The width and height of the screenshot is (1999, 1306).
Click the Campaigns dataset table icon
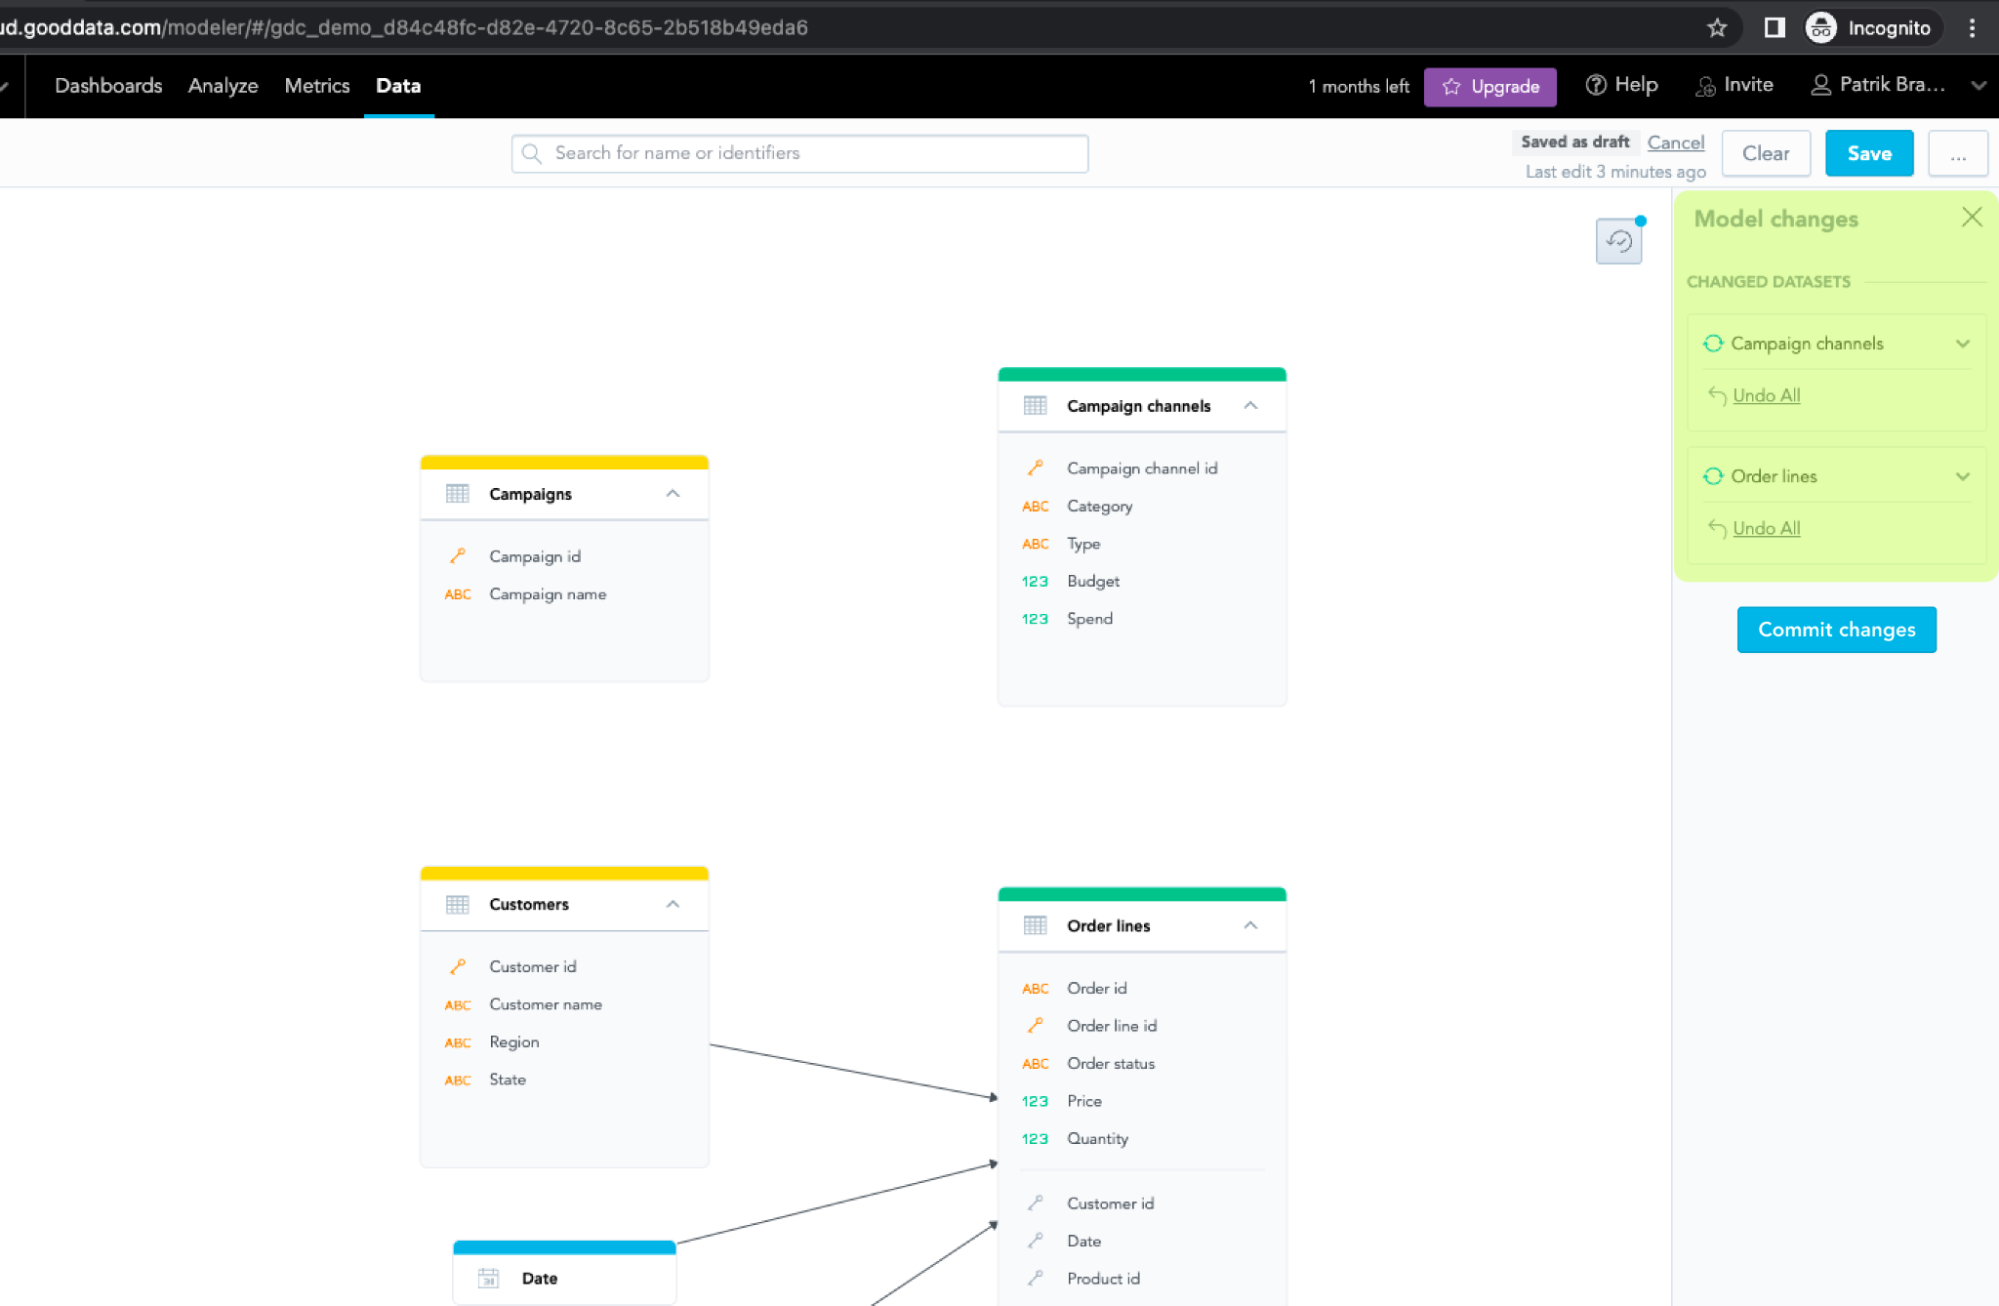[457, 493]
